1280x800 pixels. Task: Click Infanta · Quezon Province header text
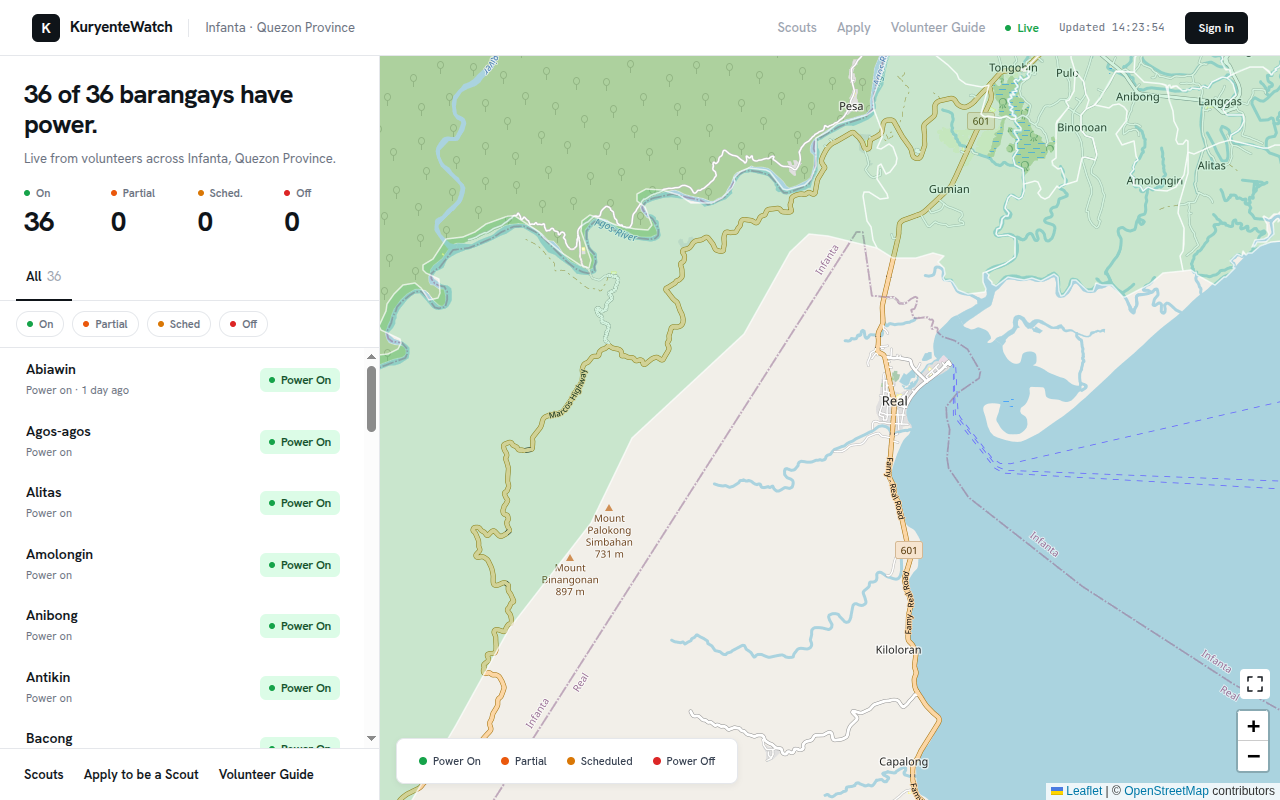click(x=280, y=28)
